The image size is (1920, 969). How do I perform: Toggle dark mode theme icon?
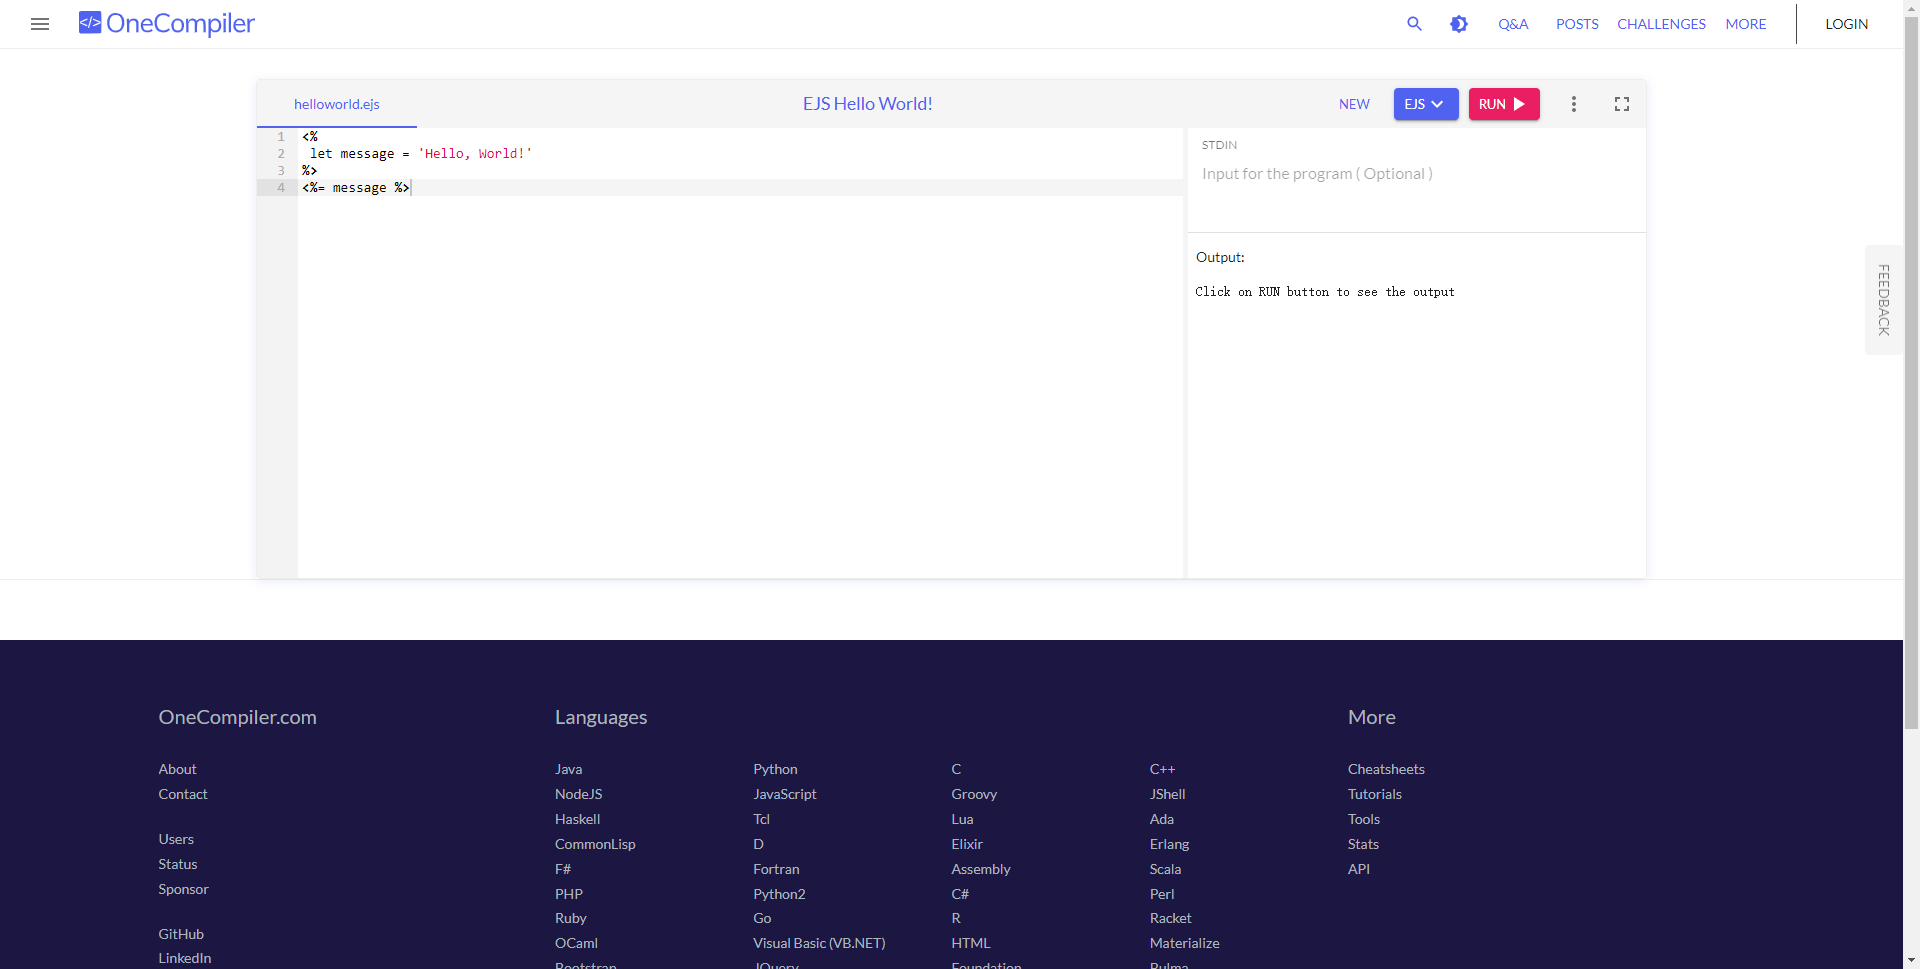pos(1459,24)
